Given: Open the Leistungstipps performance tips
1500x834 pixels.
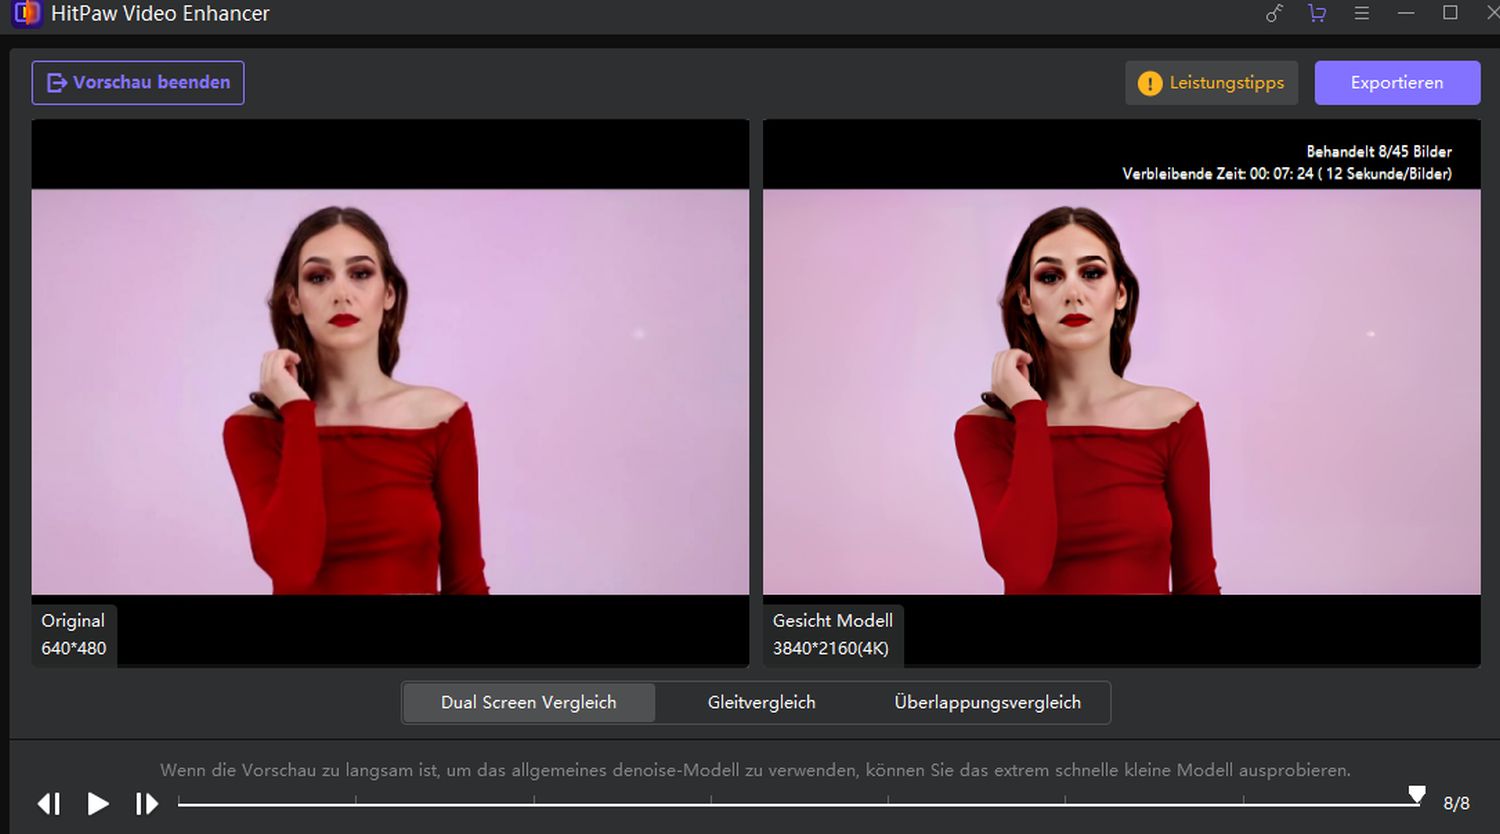Looking at the screenshot, I should tap(1211, 83).
